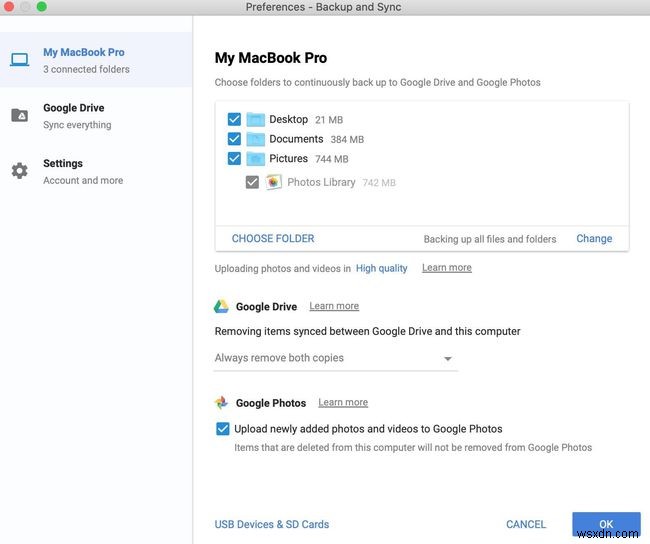
Task: Click the Google Photos pinwheel icon
Action: coord(222,403)
